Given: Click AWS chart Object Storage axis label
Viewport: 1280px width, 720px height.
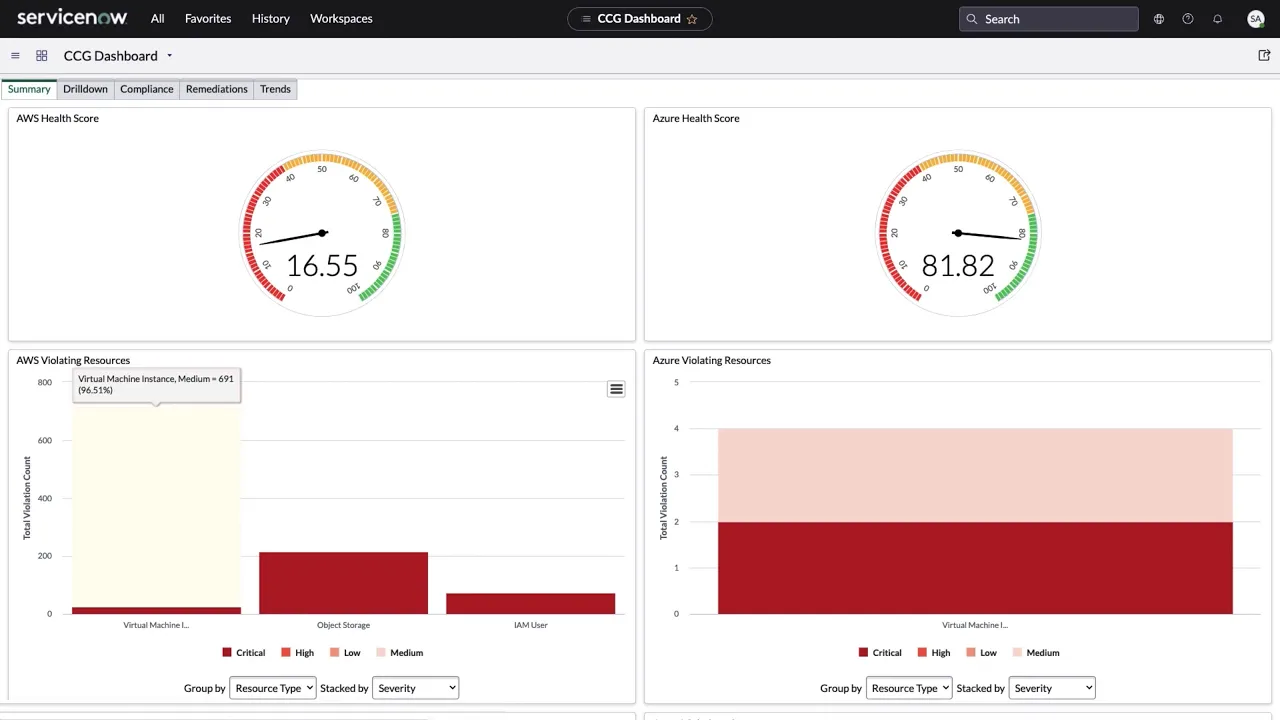Looking at the screenshot, I should (x=343, y=625).
